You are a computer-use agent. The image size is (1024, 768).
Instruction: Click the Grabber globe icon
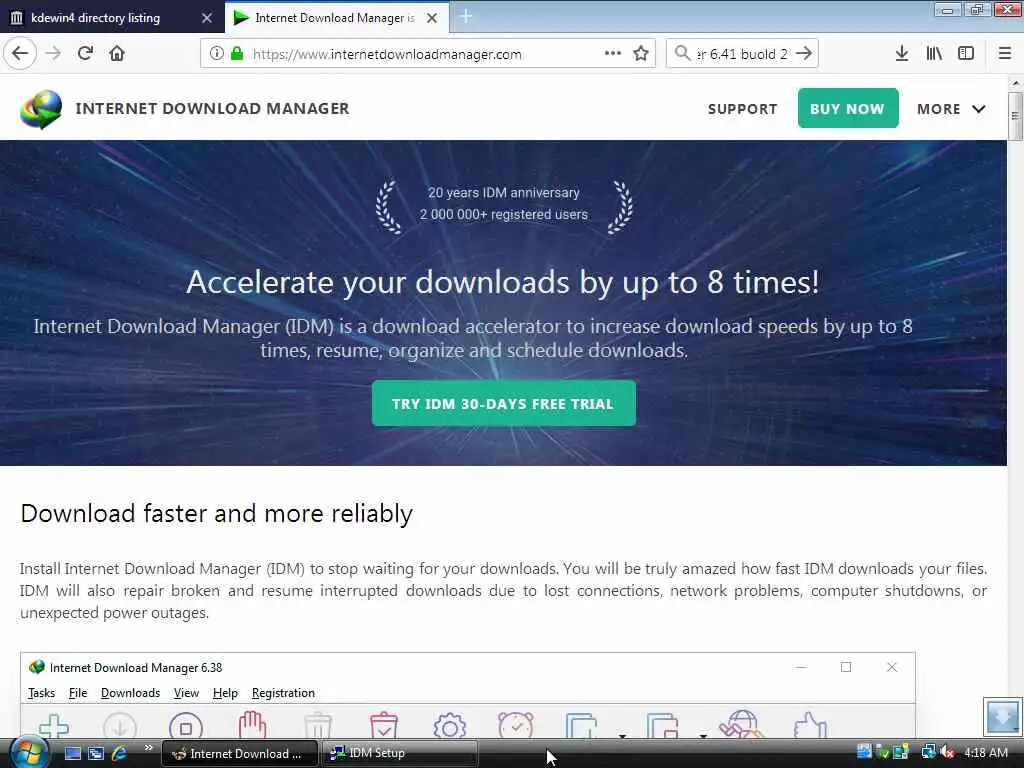coord(741,725)
